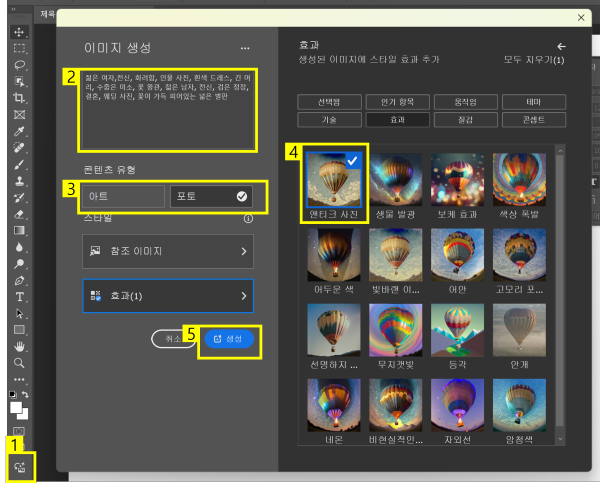This screenshot has width=600, height=483.
Task: Toggle Quick Mask mode icon
Action: (19, 431)
